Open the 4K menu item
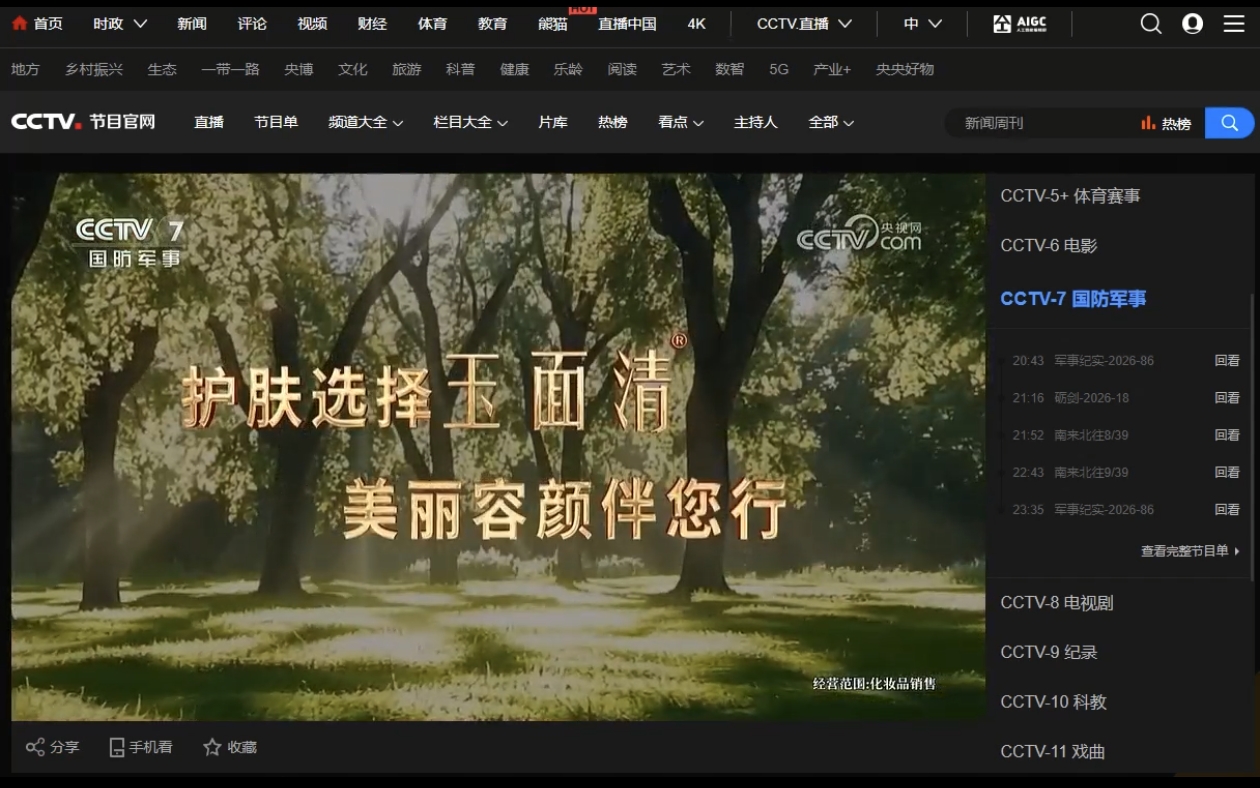The width and height of the screenshot is (1260, 788). pos(697,23)
